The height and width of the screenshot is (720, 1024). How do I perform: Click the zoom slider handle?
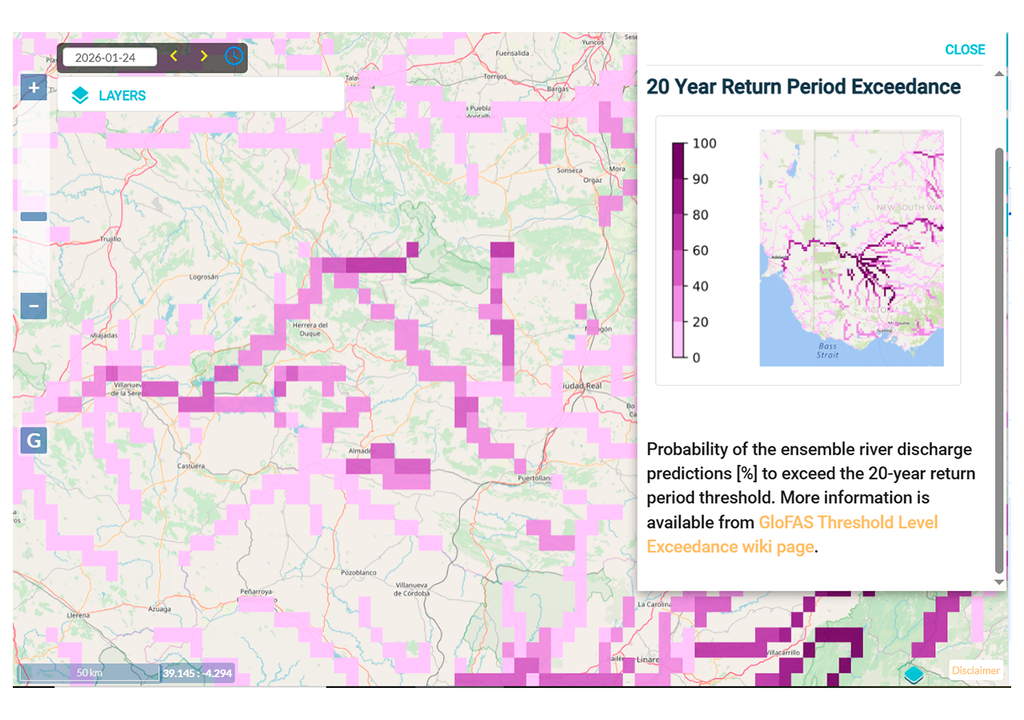(34, 216)
